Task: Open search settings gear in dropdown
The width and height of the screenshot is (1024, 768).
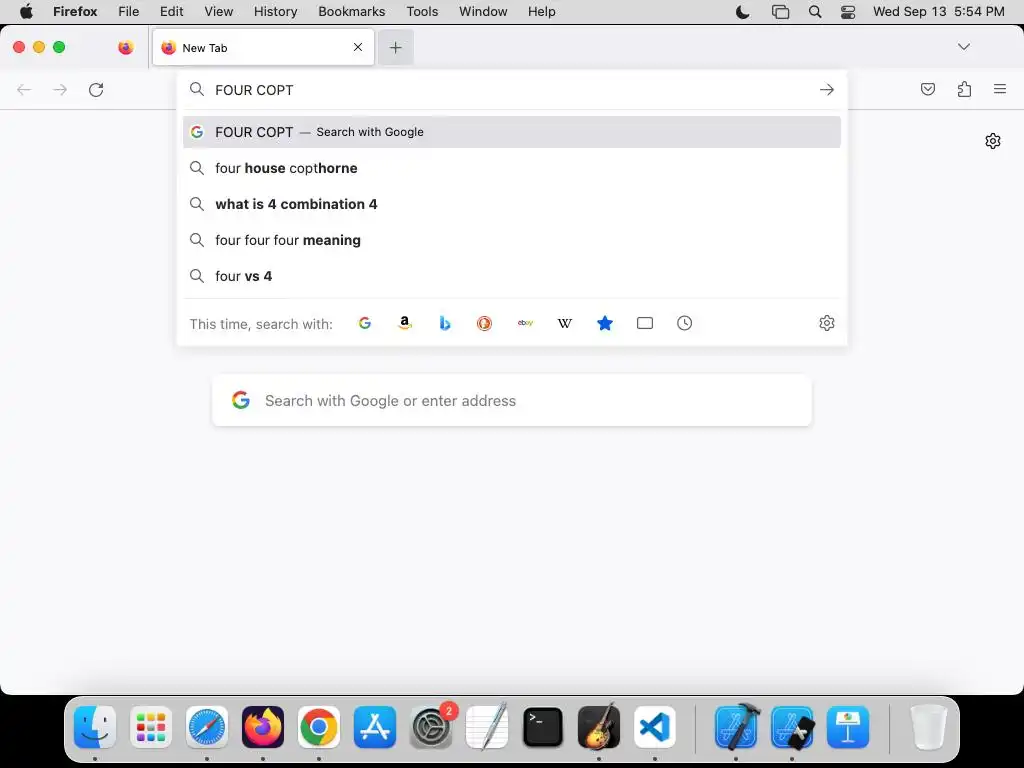Action: pos(827,323)
